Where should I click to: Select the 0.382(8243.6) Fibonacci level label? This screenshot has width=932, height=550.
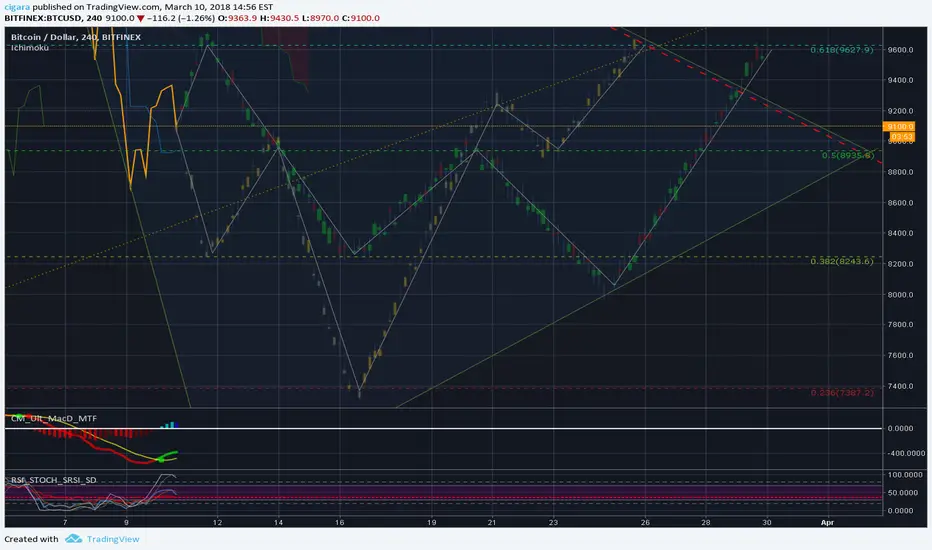click(x=842, y=261)
